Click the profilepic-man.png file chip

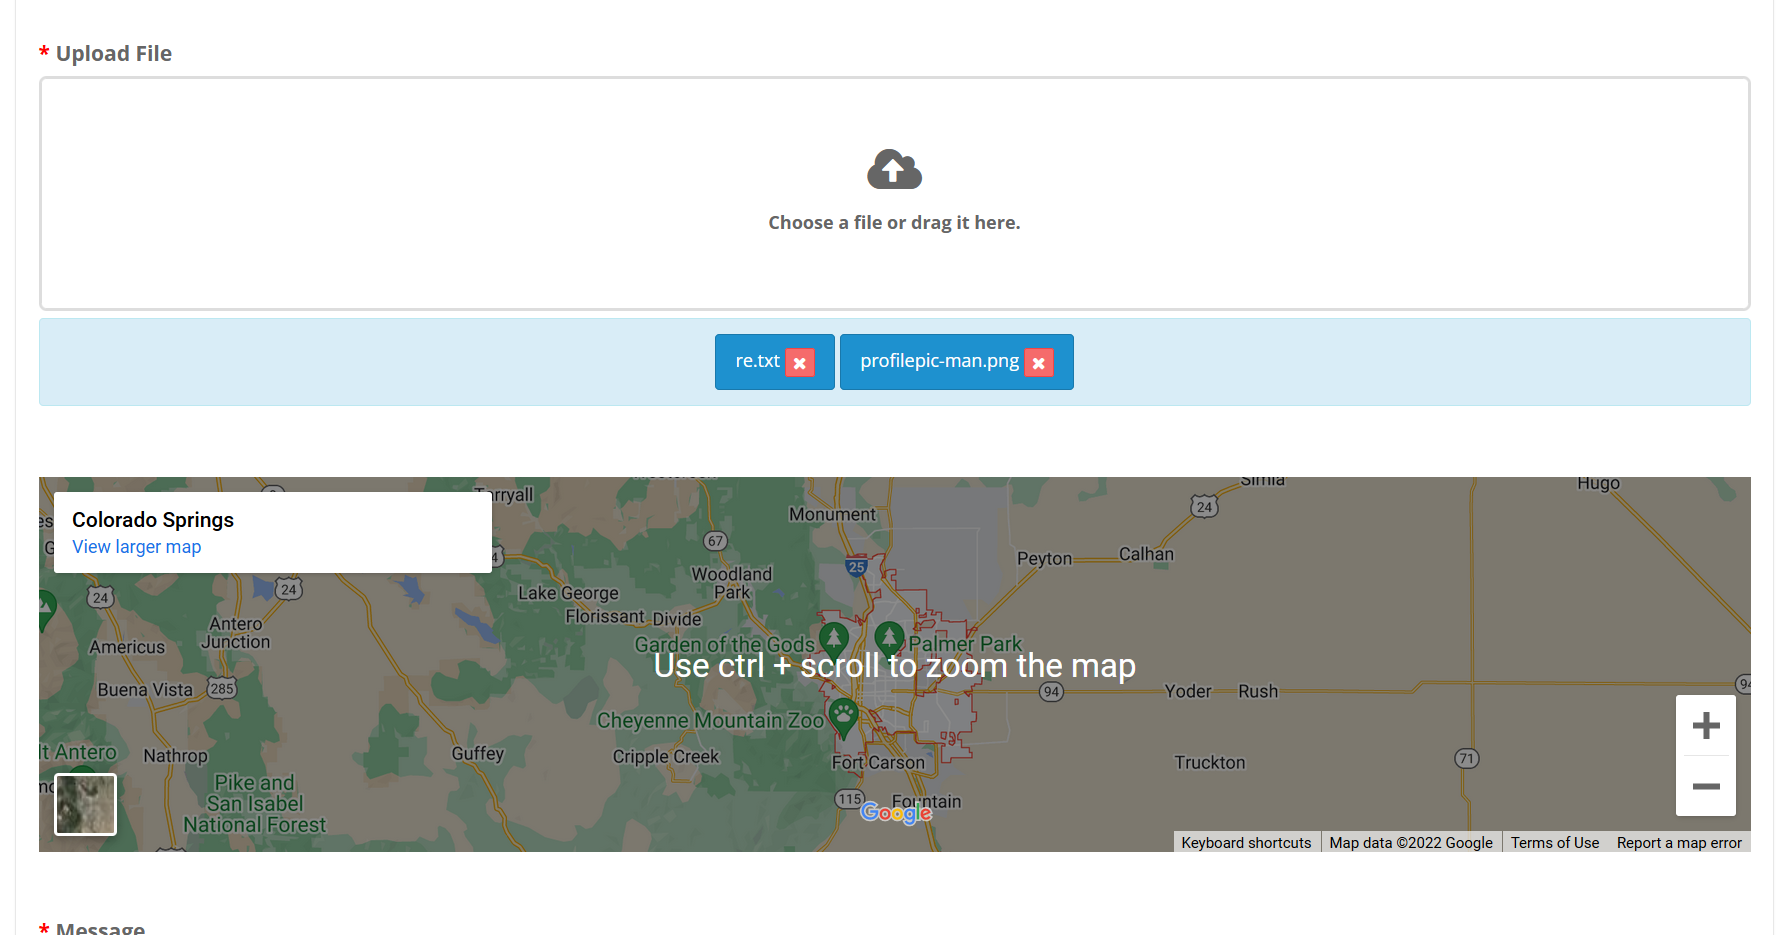pos(939,361)
